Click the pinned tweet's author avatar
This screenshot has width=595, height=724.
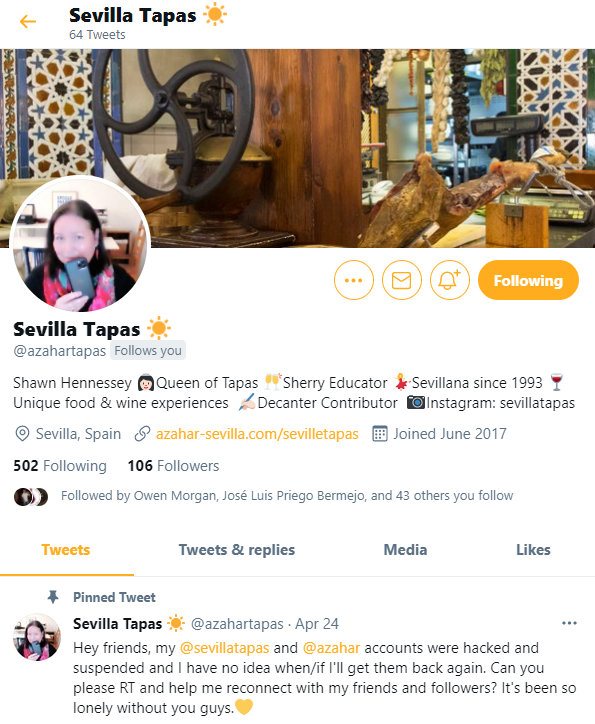(x=36, y=637)
